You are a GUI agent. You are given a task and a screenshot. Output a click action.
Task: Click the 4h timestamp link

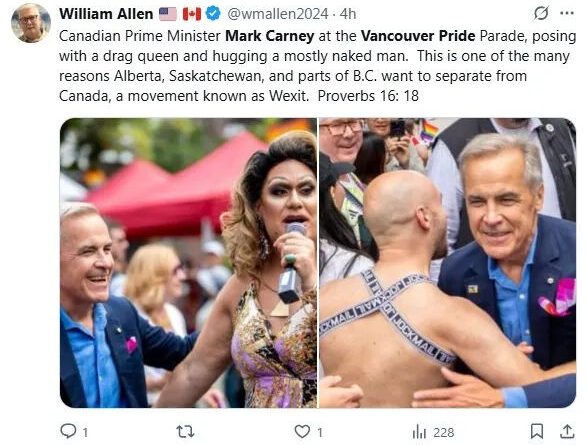pyautogui.click(x=348, y=14)
